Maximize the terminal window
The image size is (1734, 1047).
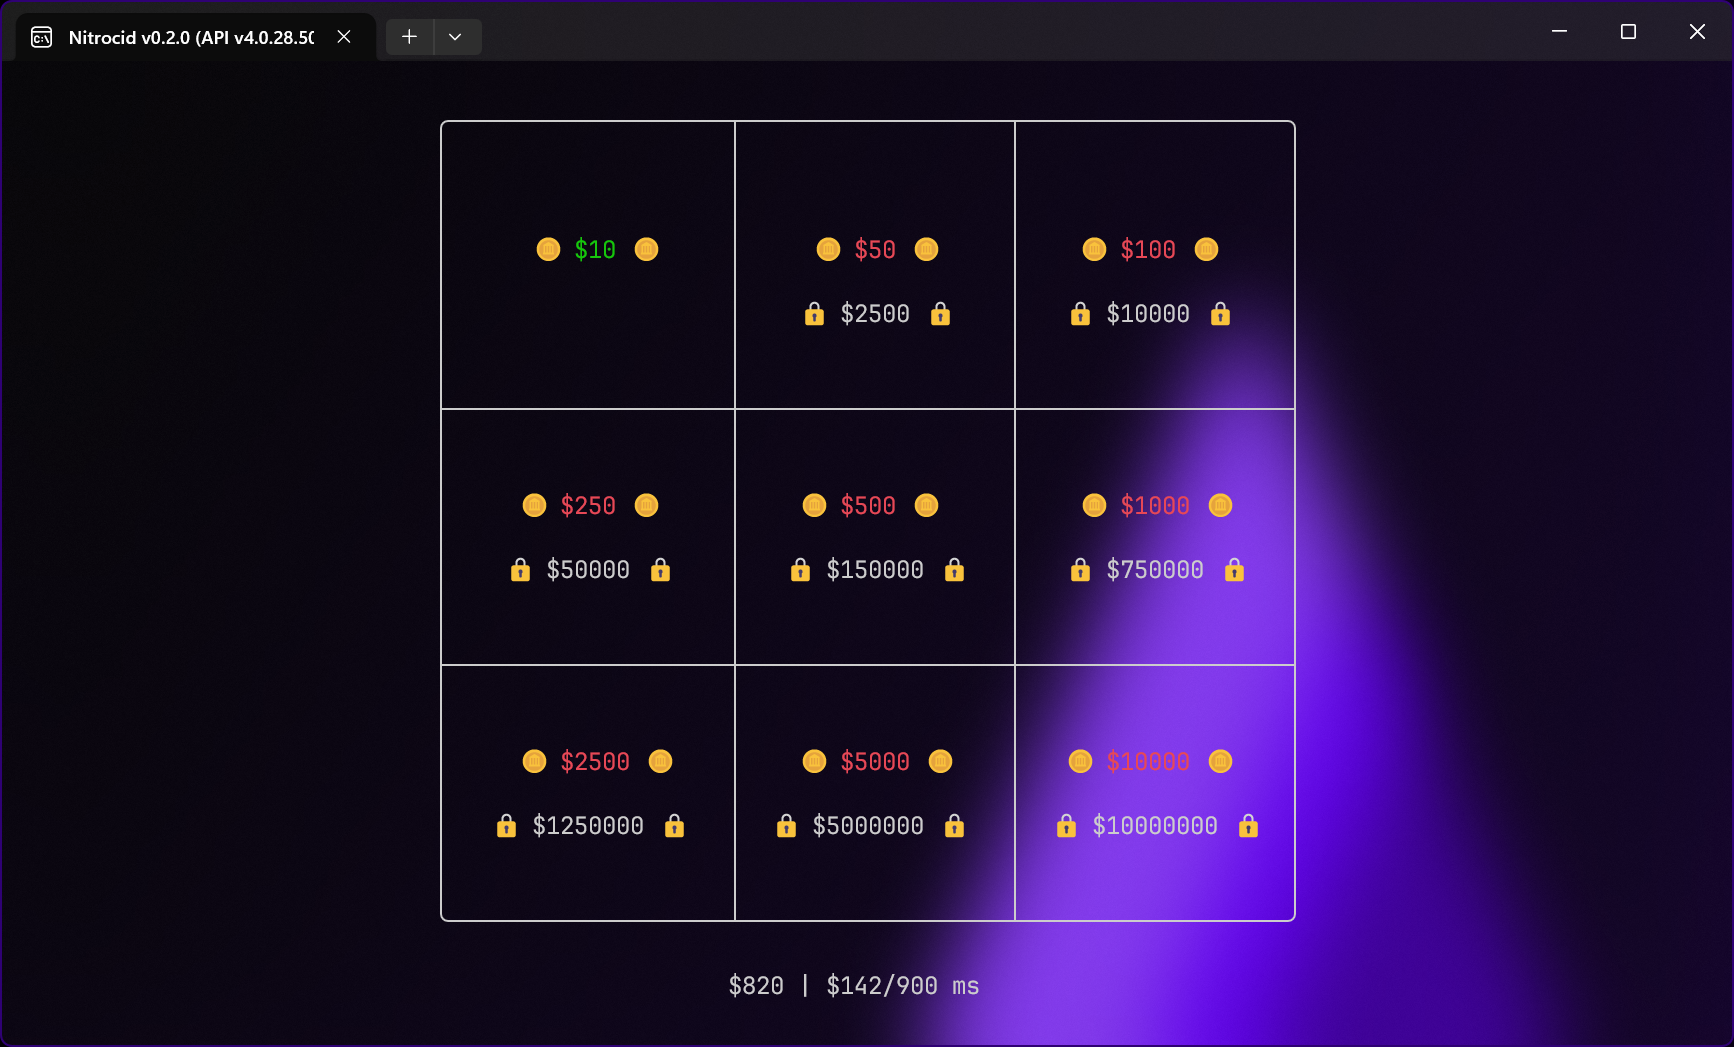pyautogui.click(x=1628, y=32)
